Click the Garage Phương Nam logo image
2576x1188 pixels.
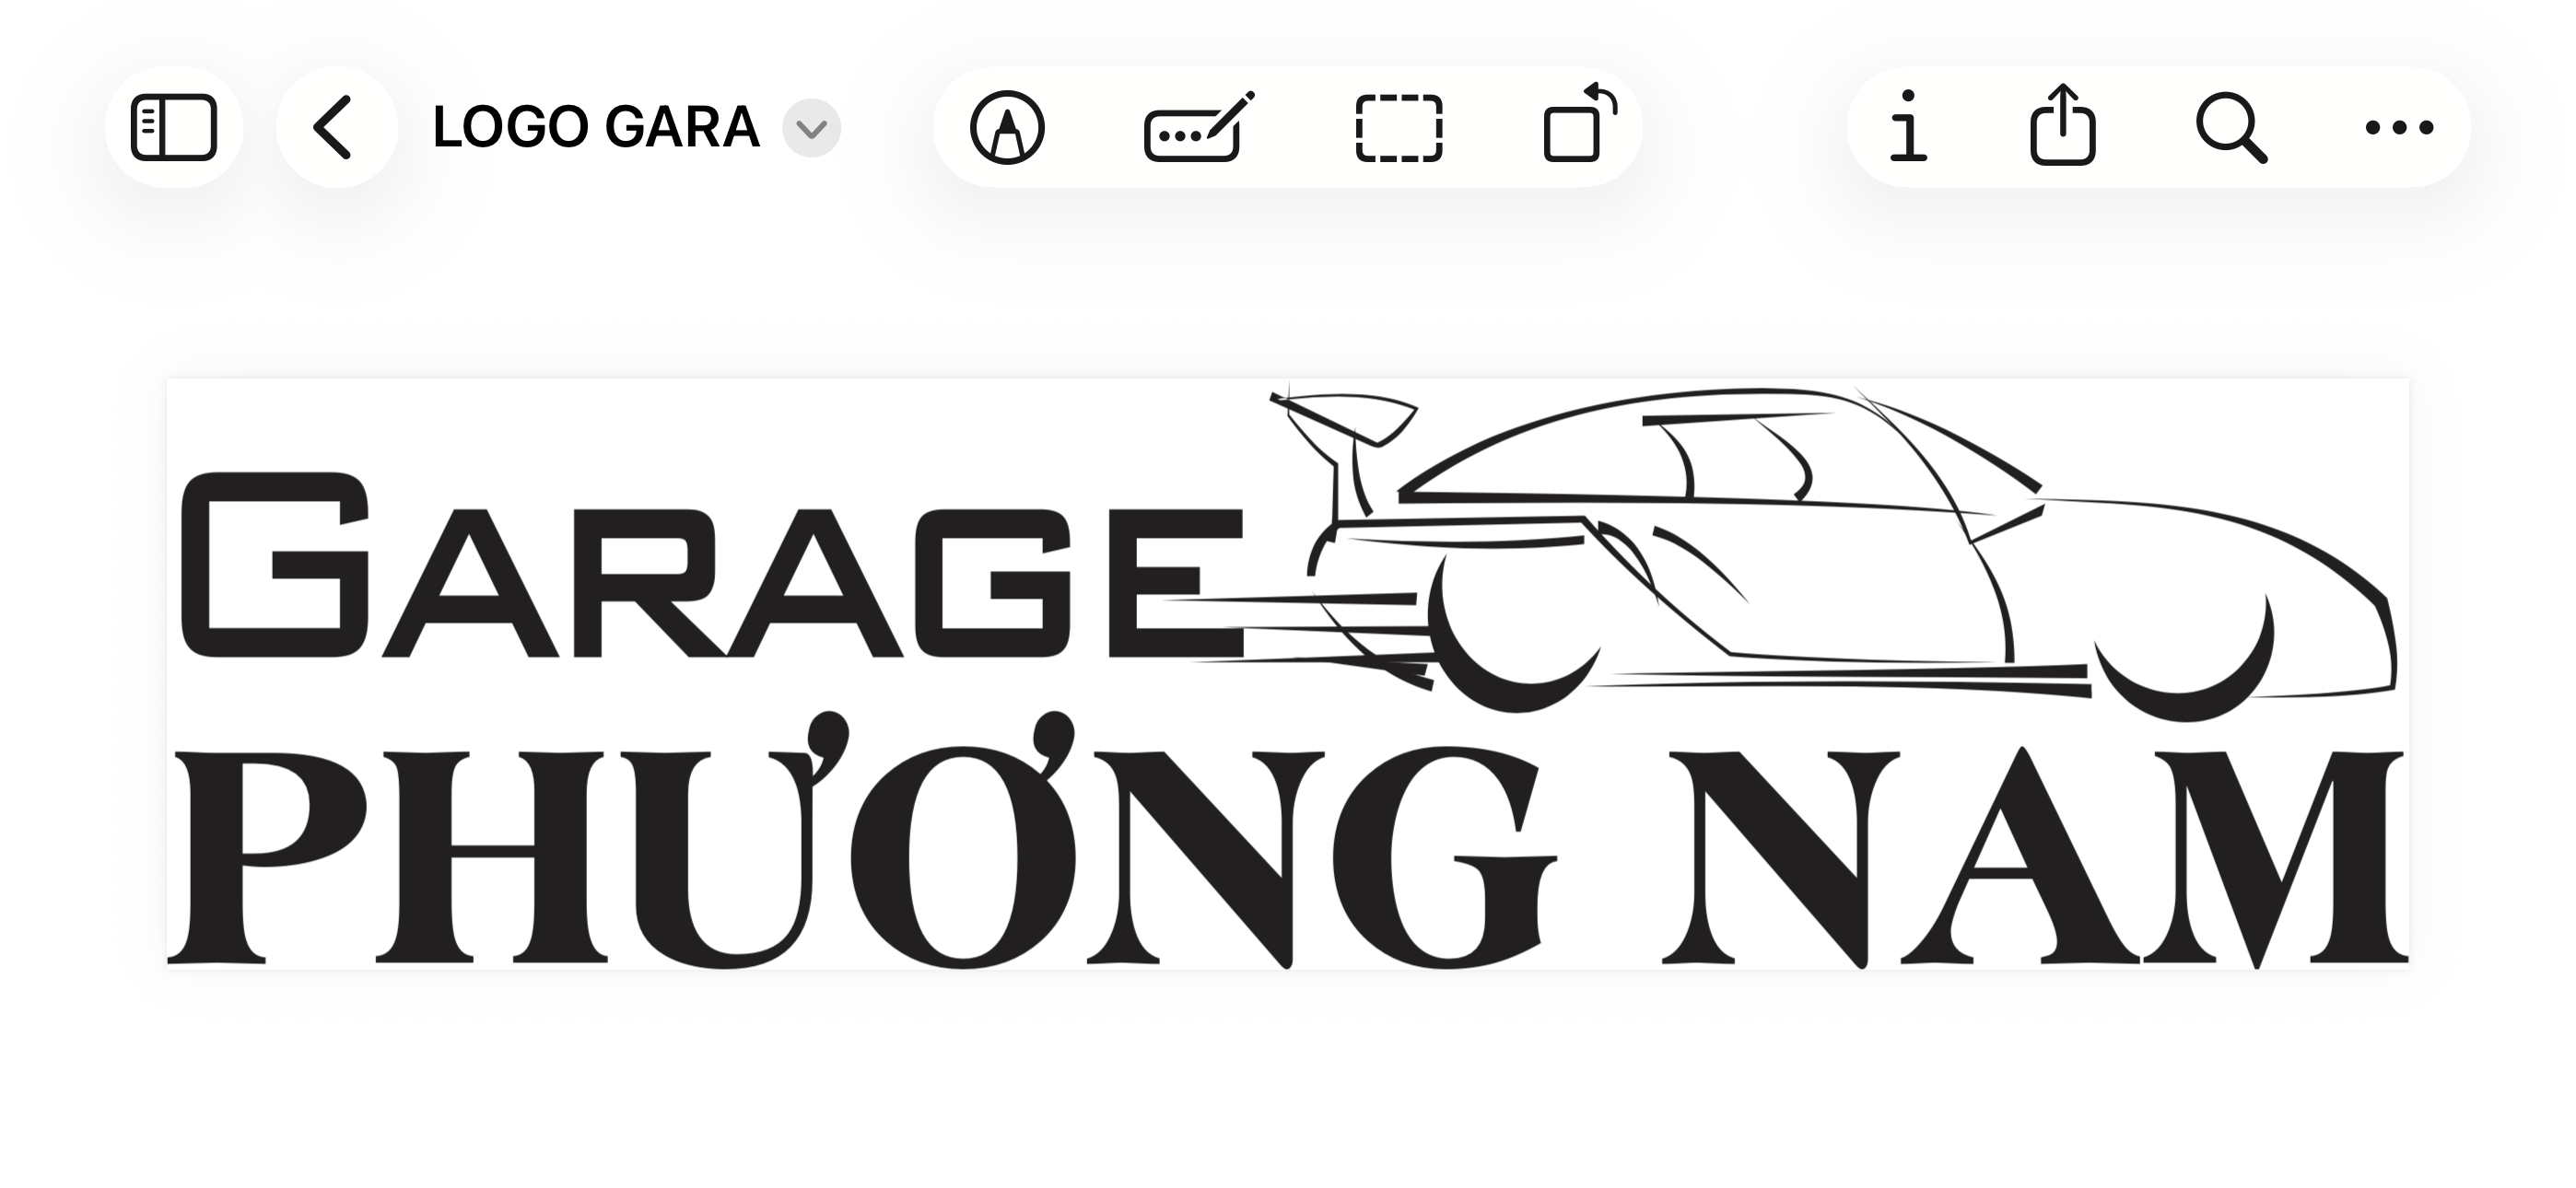click(x=1288, y=674)
